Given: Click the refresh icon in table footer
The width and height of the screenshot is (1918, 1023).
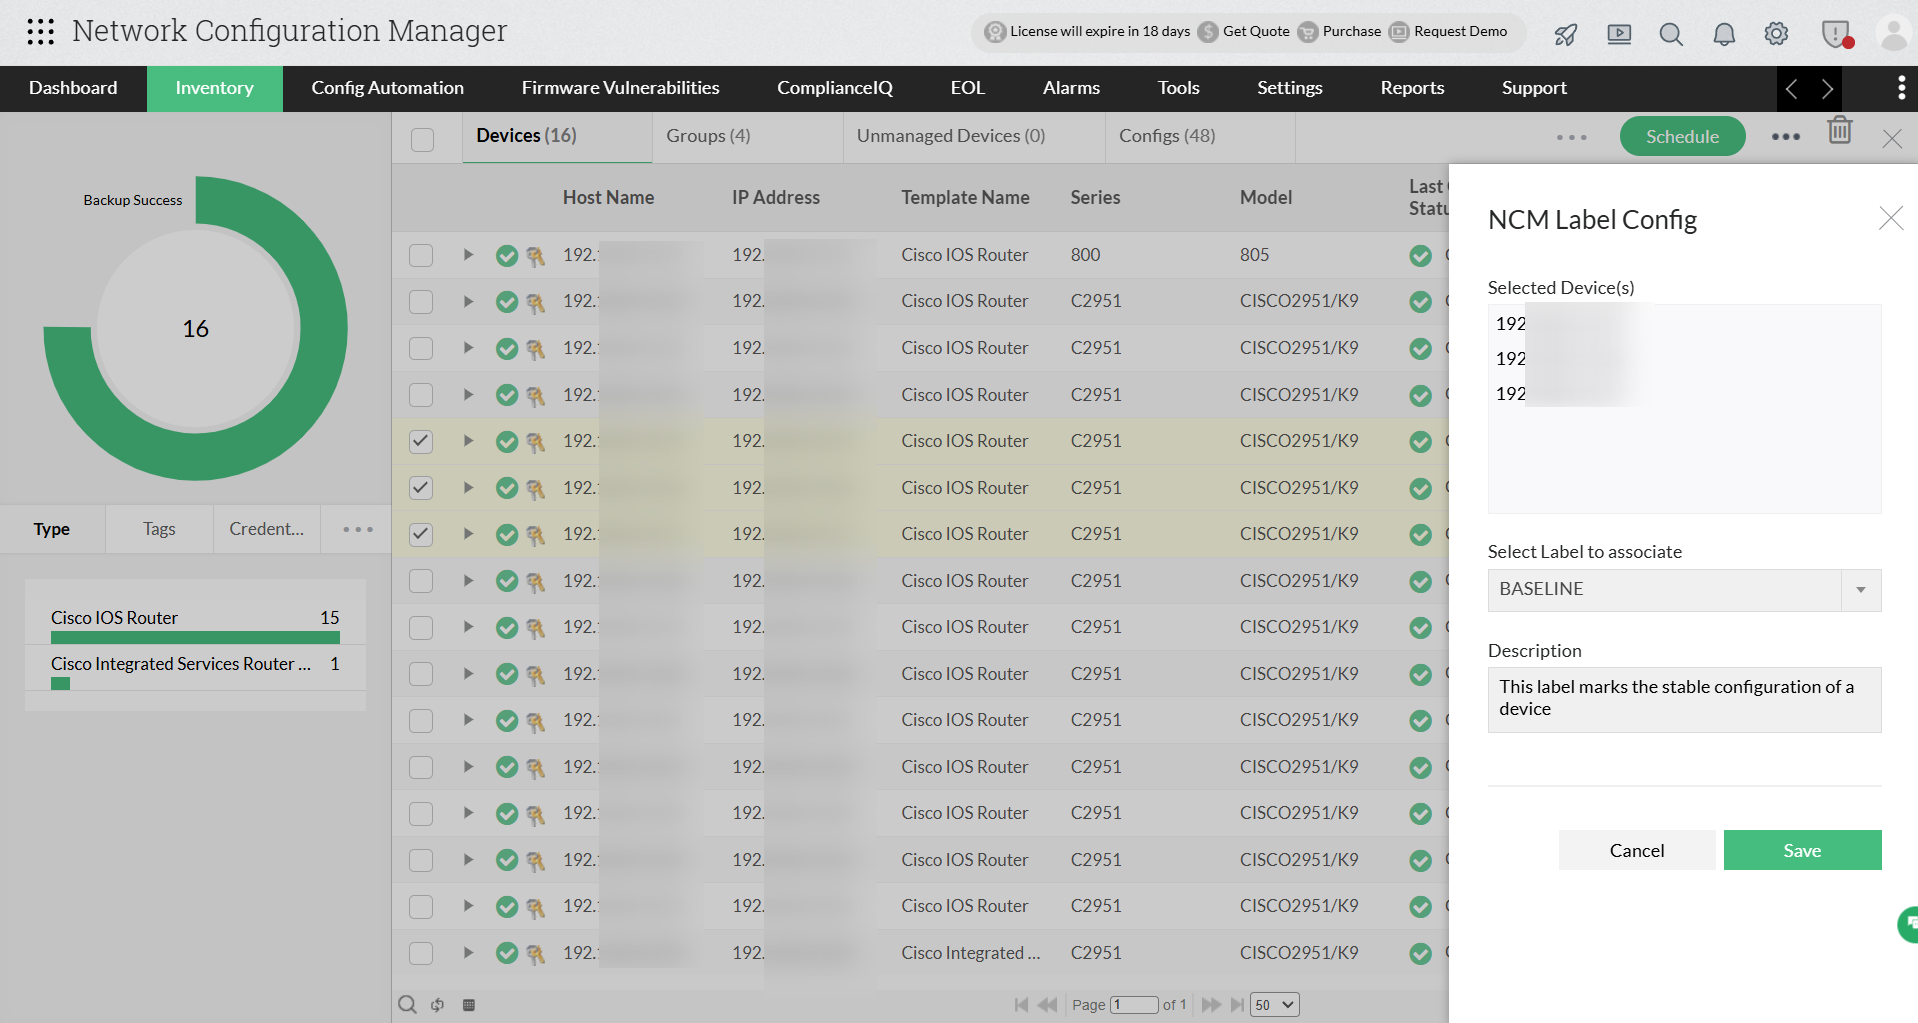Looking at the screenshot, I should tap(437, 1004).
